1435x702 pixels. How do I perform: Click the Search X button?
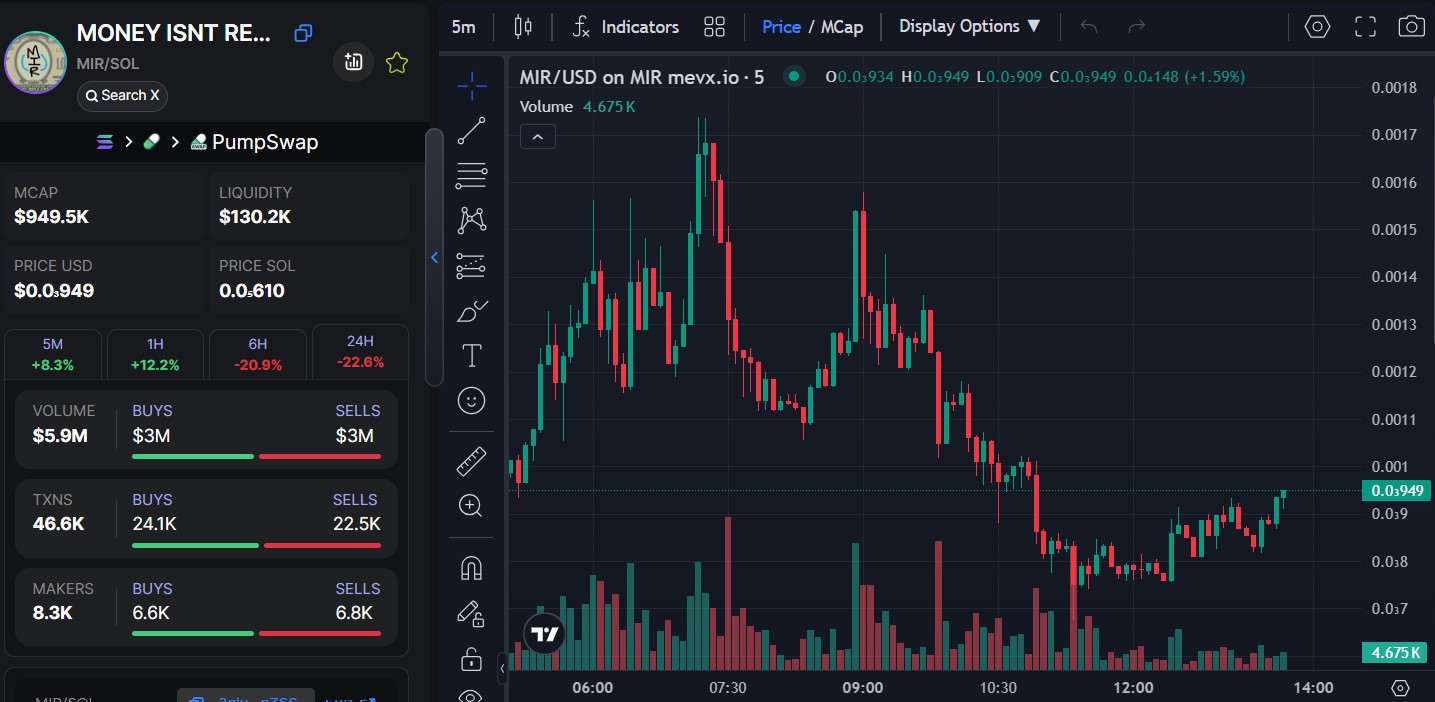(x=122, y=96)
